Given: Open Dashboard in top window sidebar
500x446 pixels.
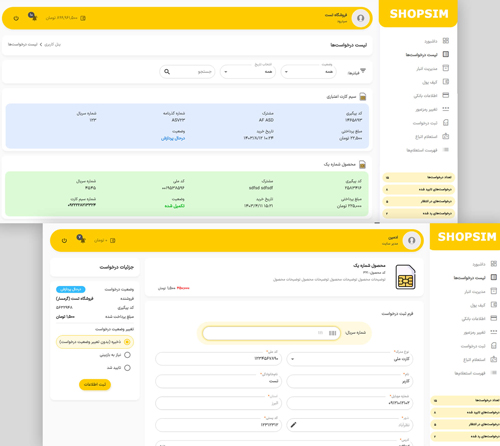Looking at the screenshot, I should coord(436,41).
